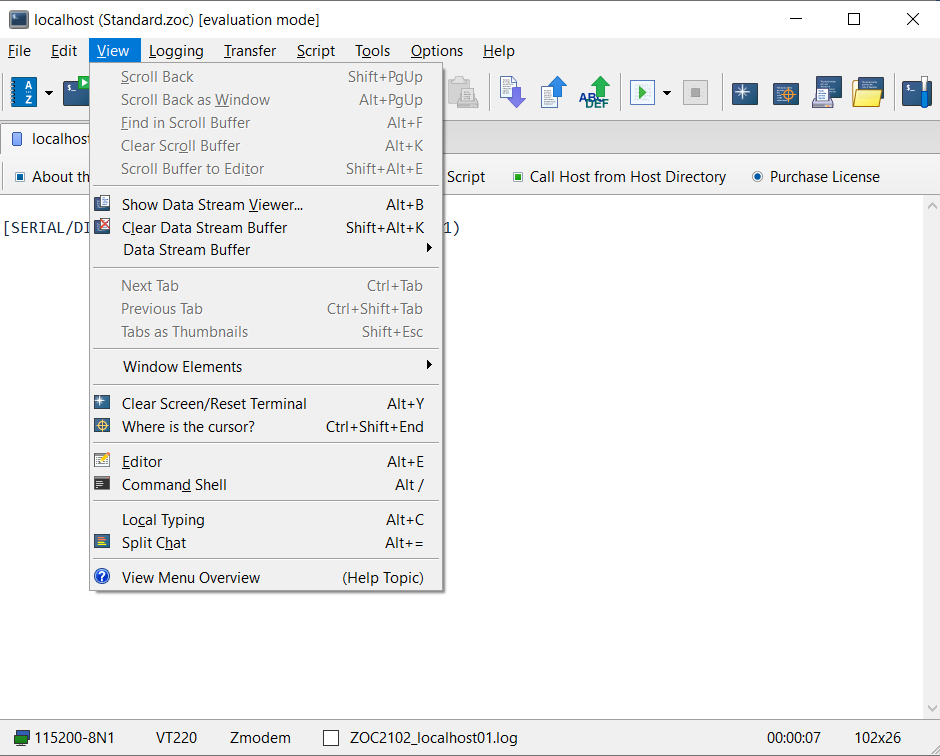This screenshot has height=756, width=940.
Task: Click the Print Screen toolbar icon
Action: [x=827, y=92]
